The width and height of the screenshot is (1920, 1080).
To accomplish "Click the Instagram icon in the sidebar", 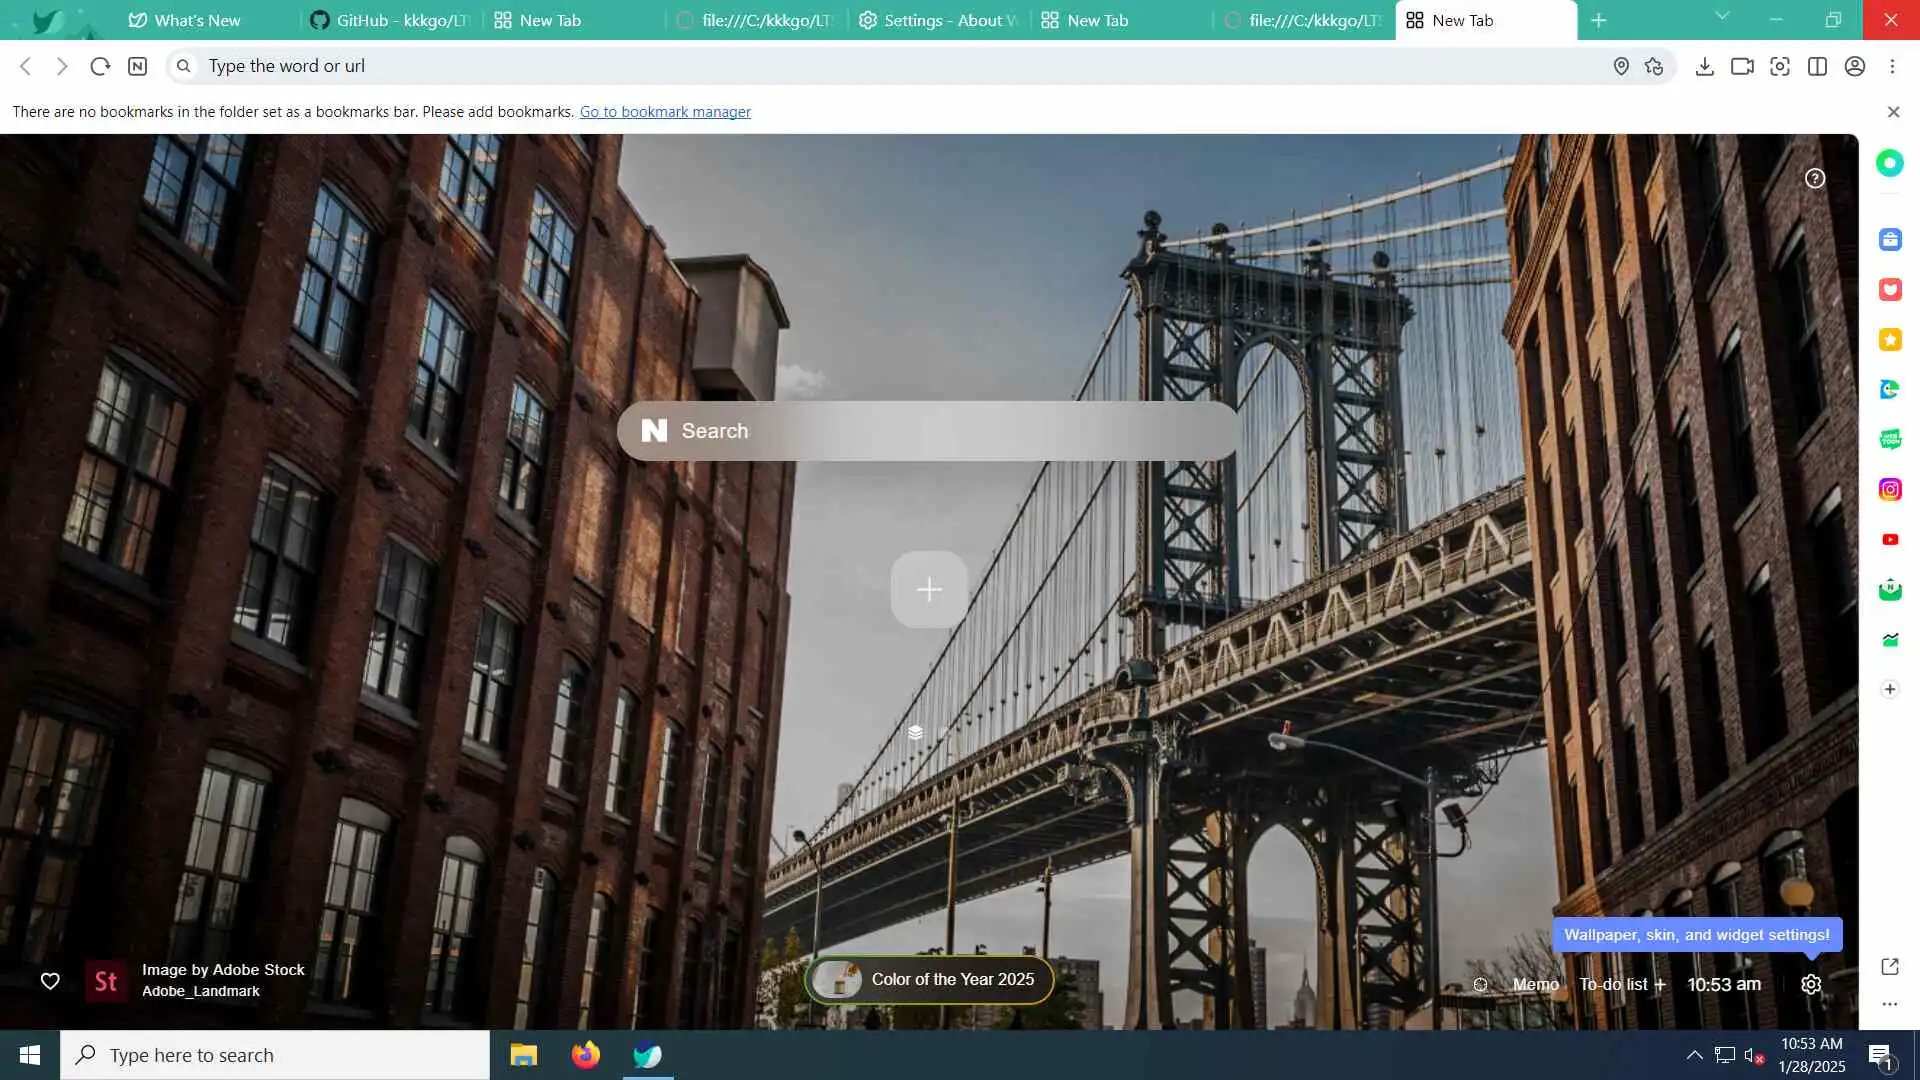I will coord(1889,490).
